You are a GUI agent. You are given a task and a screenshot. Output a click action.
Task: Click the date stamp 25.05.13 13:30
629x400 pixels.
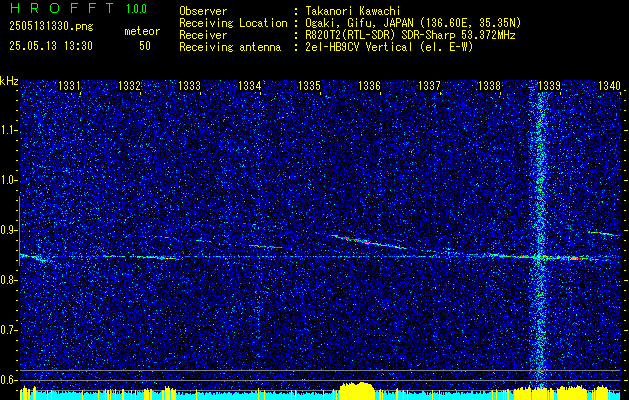51,46
